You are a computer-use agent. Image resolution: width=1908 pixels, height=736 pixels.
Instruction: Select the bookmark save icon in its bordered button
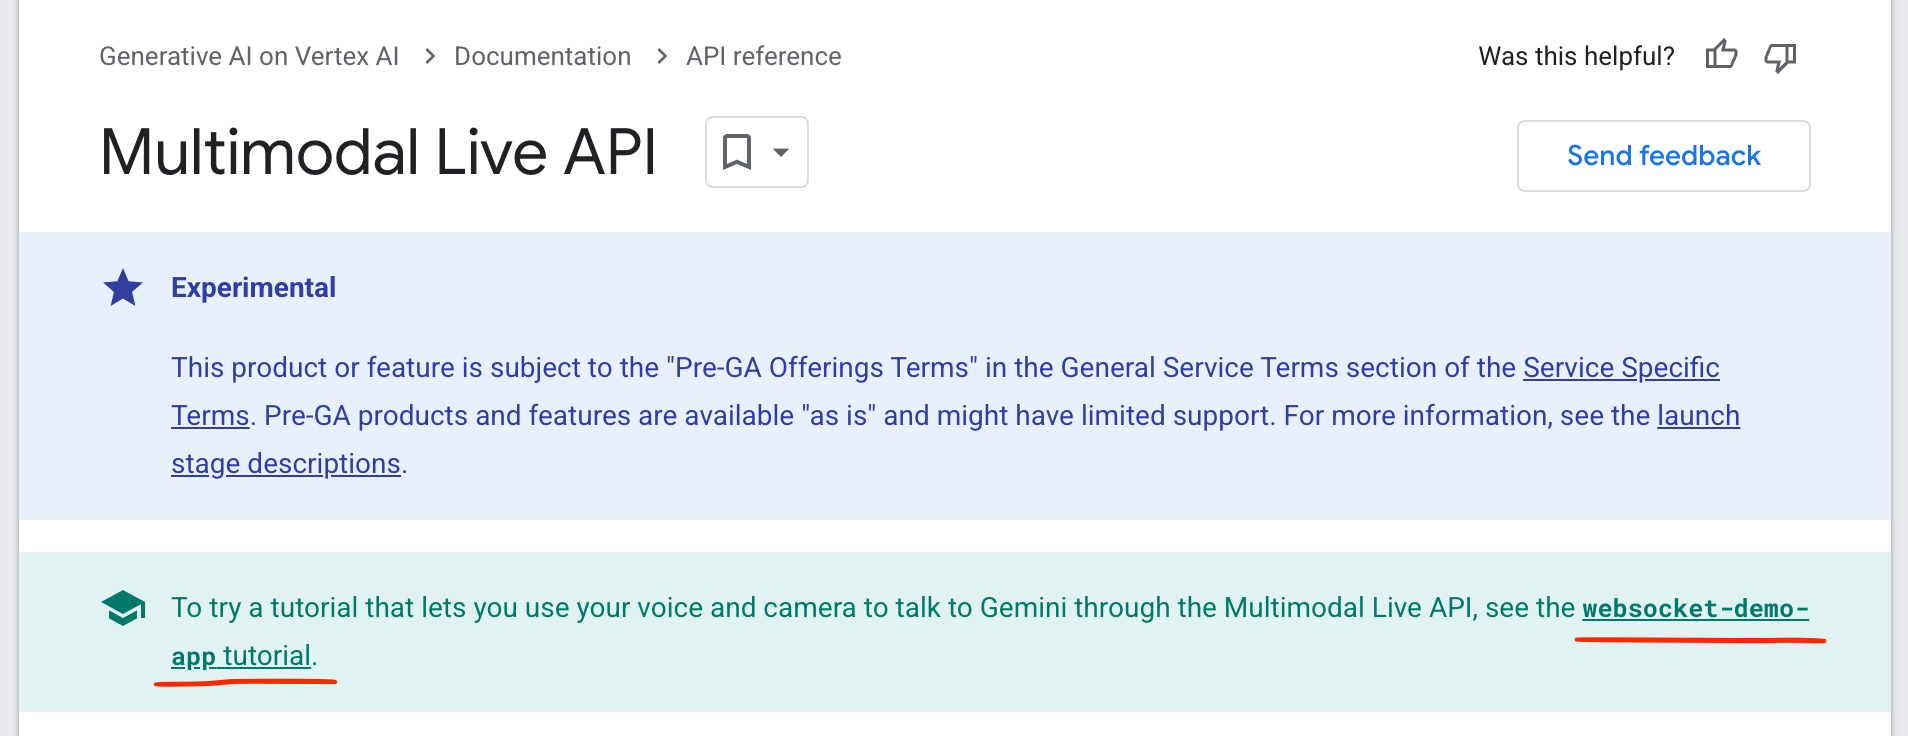pos(737,152)
